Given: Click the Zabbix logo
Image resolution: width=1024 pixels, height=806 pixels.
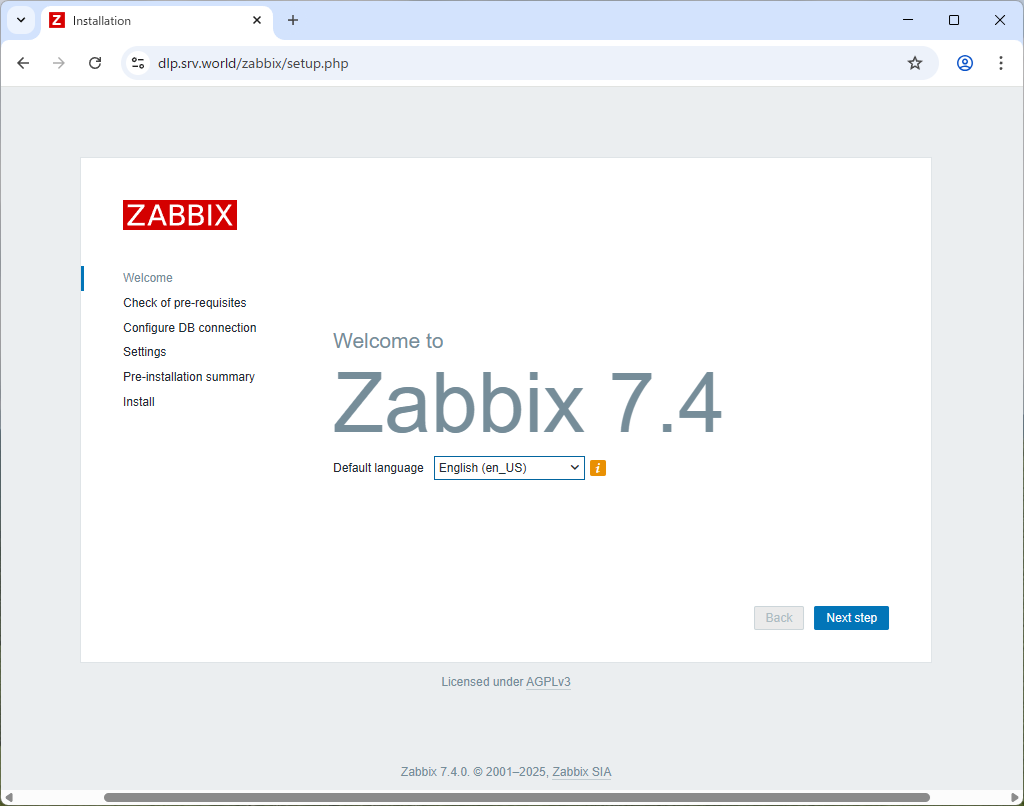Looking at the screenshot, I should 180,214.
